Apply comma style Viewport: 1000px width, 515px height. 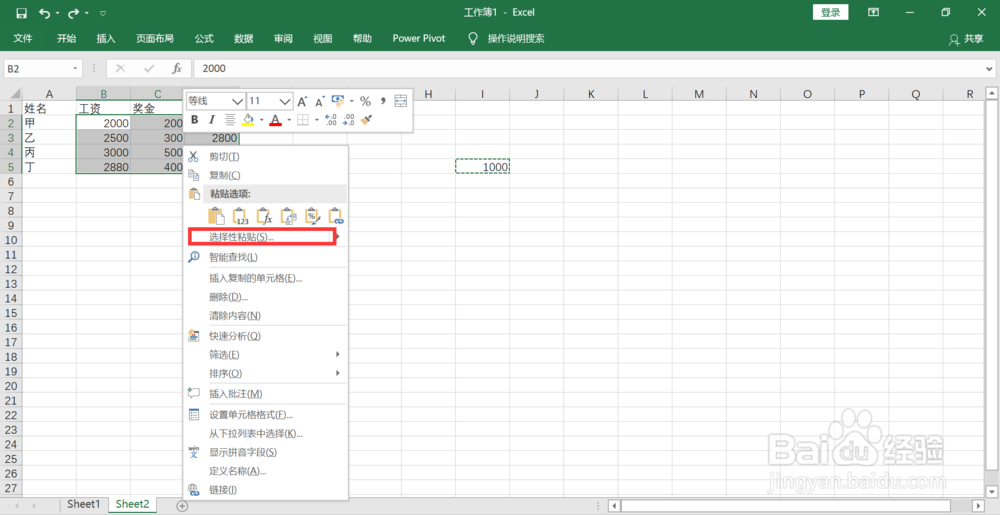(383, 101)
